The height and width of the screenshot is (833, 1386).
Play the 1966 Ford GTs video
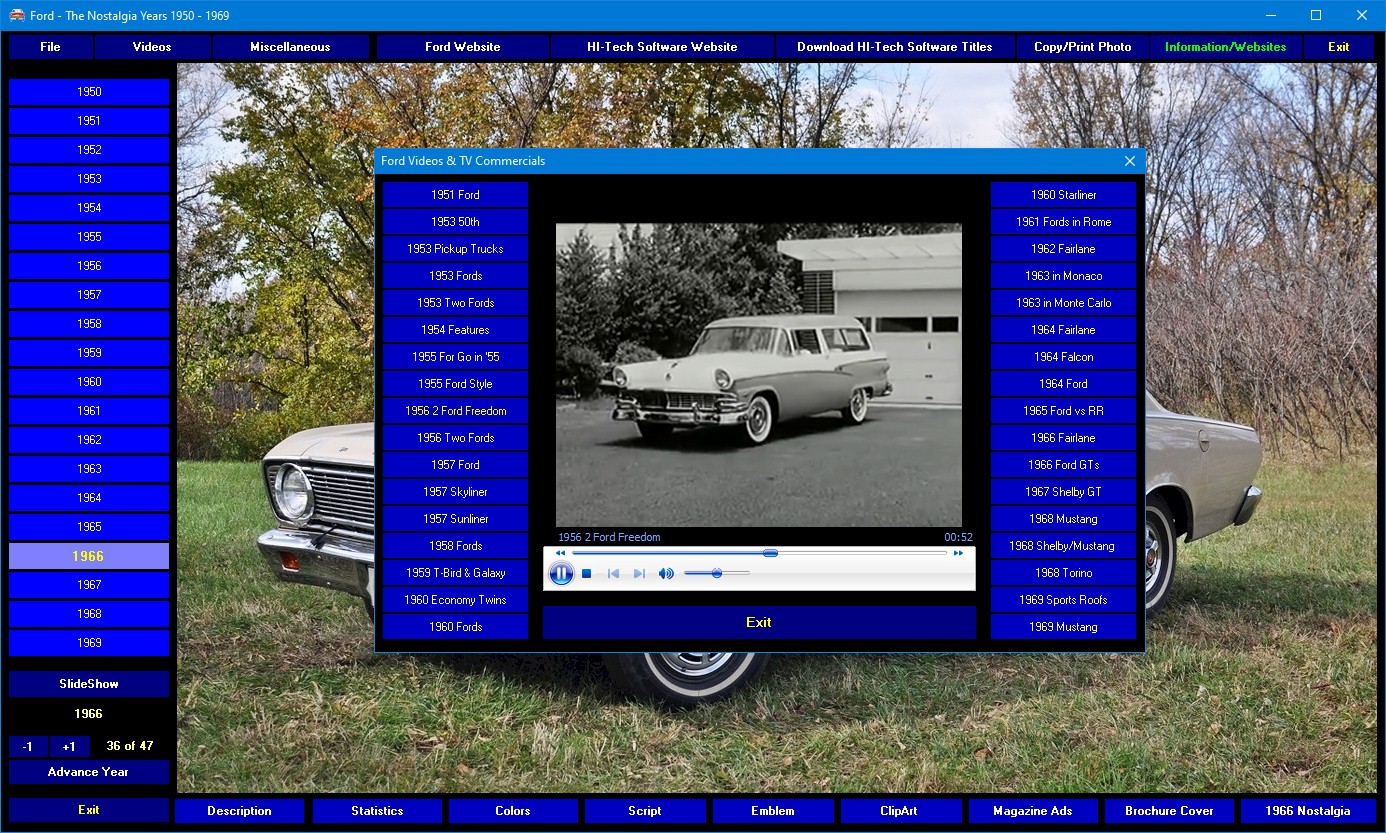point(1063,465)
